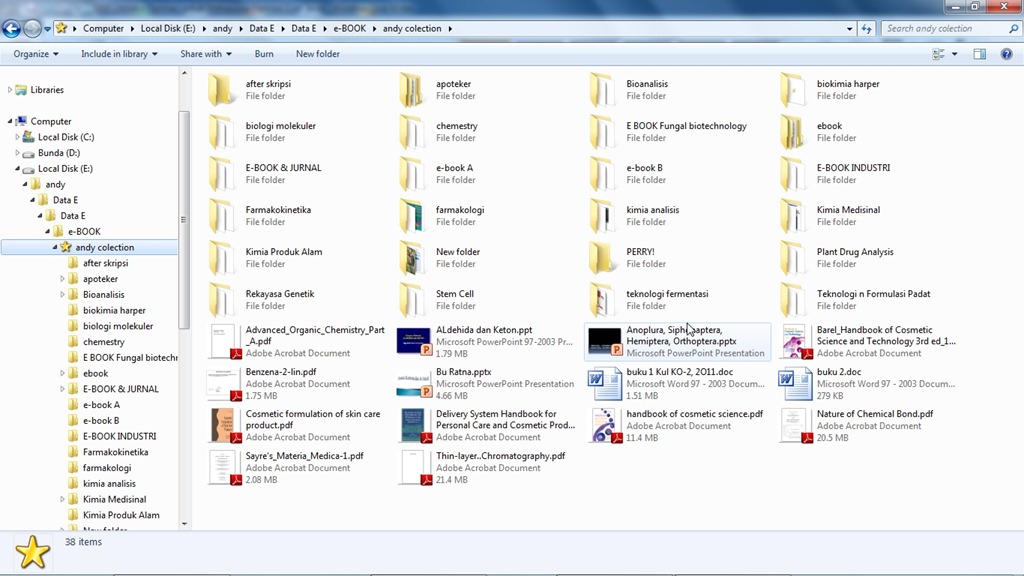Click Local Disk (E:) in address breadcrumb
The image size is (1024, 576).
pos(168,29)
